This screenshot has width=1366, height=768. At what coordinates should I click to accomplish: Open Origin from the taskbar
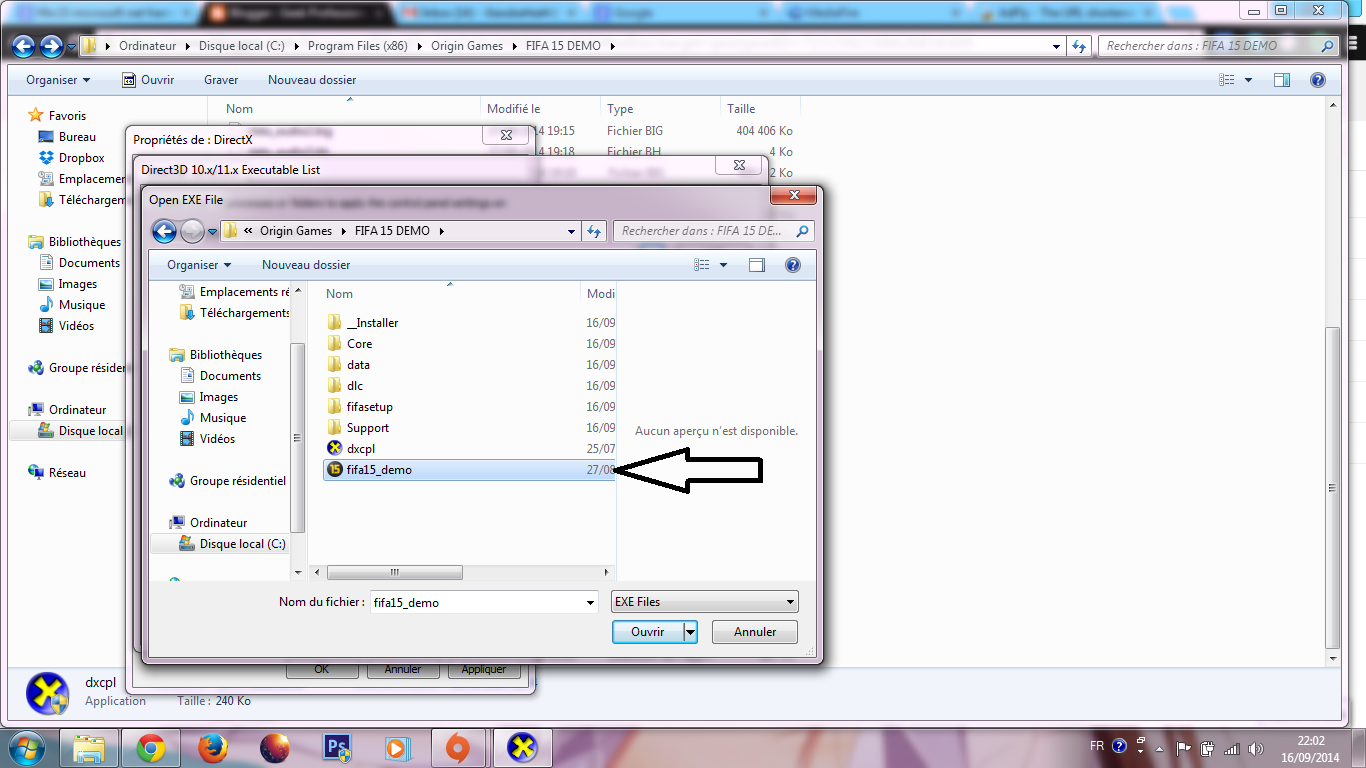[x=458, y=747]
